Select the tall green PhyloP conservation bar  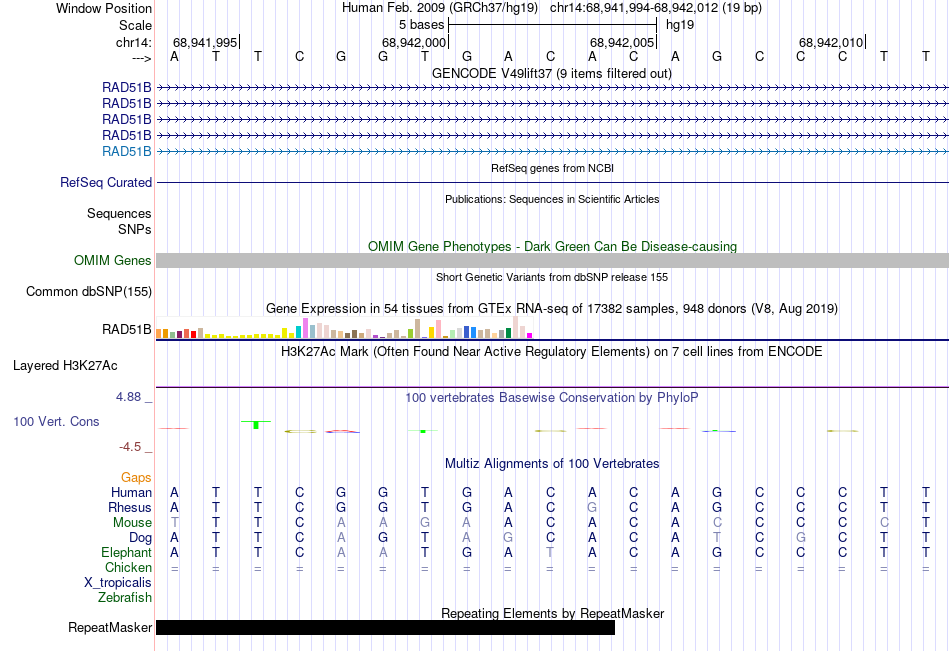point(256,425)
